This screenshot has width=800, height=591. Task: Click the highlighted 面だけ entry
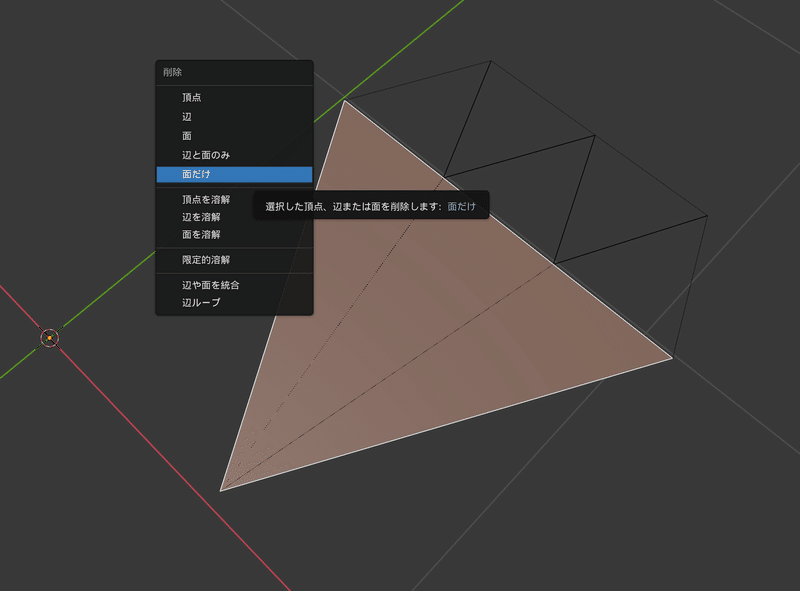[234, 175]
